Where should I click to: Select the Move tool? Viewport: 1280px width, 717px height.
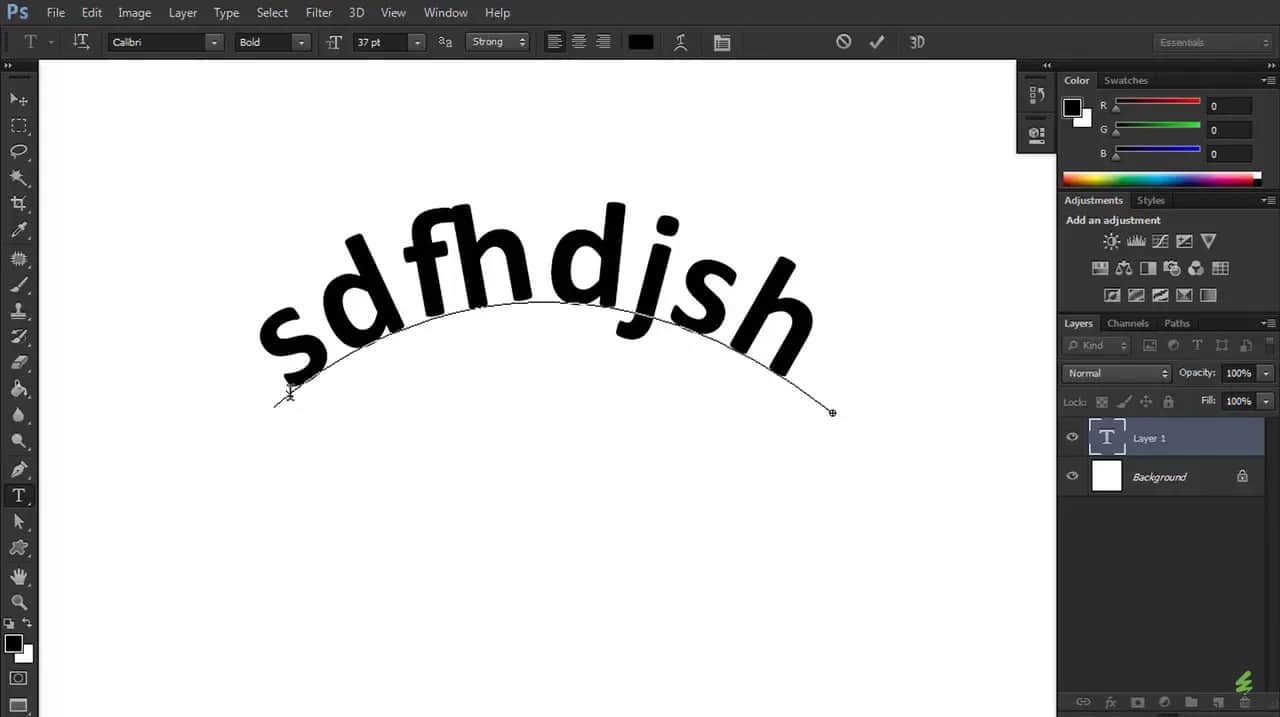point(18,99)
